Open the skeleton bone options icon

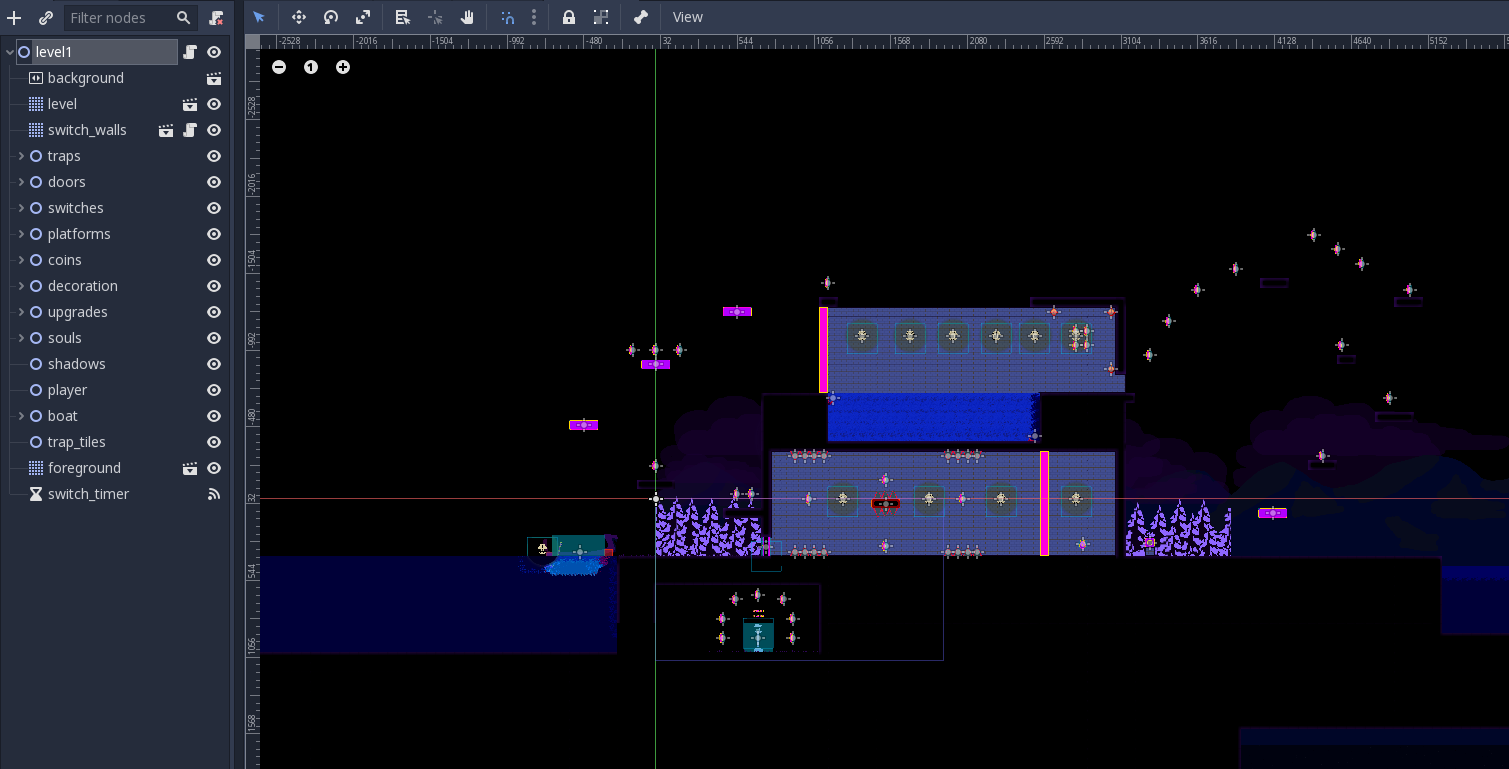click(x=641, y=17)
